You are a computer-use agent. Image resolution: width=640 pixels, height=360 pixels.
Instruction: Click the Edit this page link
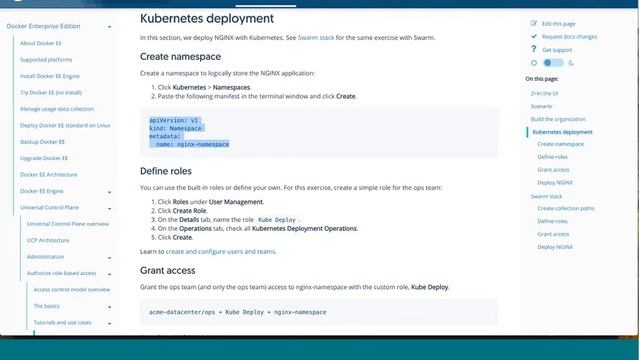coord(558,24)
